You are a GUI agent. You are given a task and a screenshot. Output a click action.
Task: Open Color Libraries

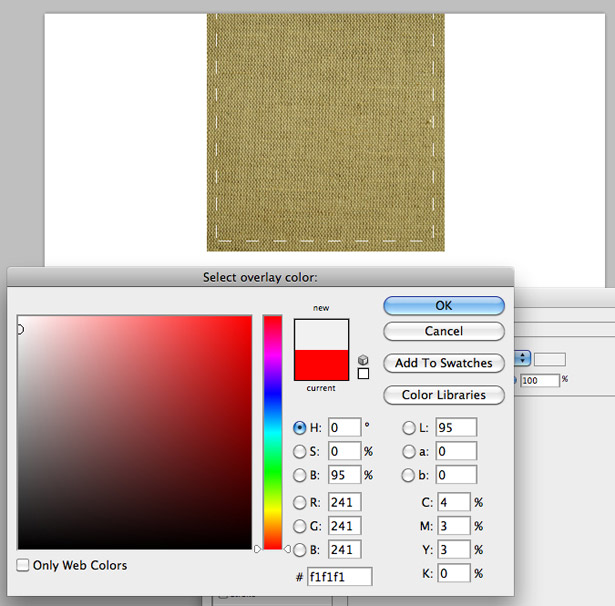[x=444, y=395]
